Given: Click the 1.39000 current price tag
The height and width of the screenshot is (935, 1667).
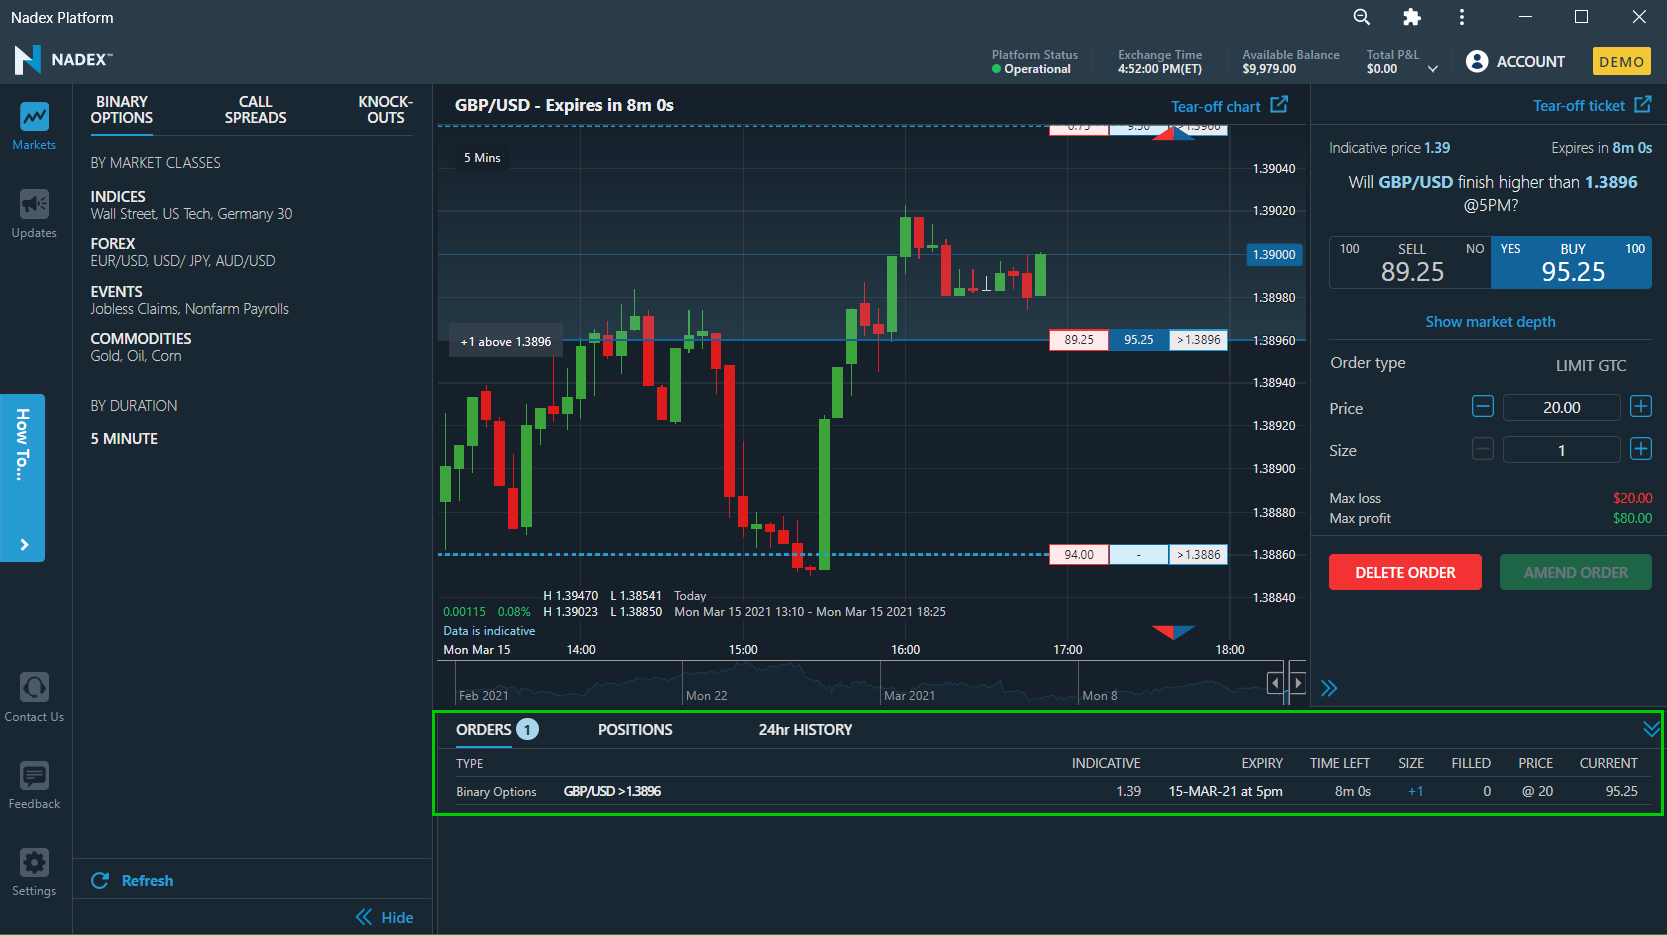Looking at the screenshot, I should [x=1274, y=255].
